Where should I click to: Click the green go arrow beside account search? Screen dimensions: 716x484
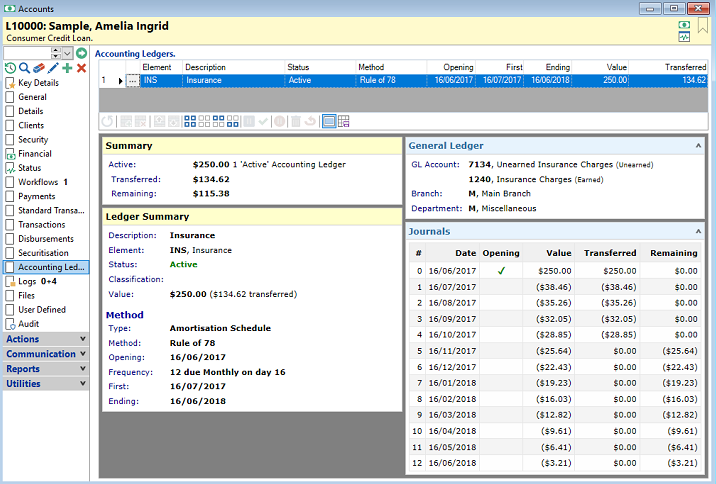click(x=81, y=53)
